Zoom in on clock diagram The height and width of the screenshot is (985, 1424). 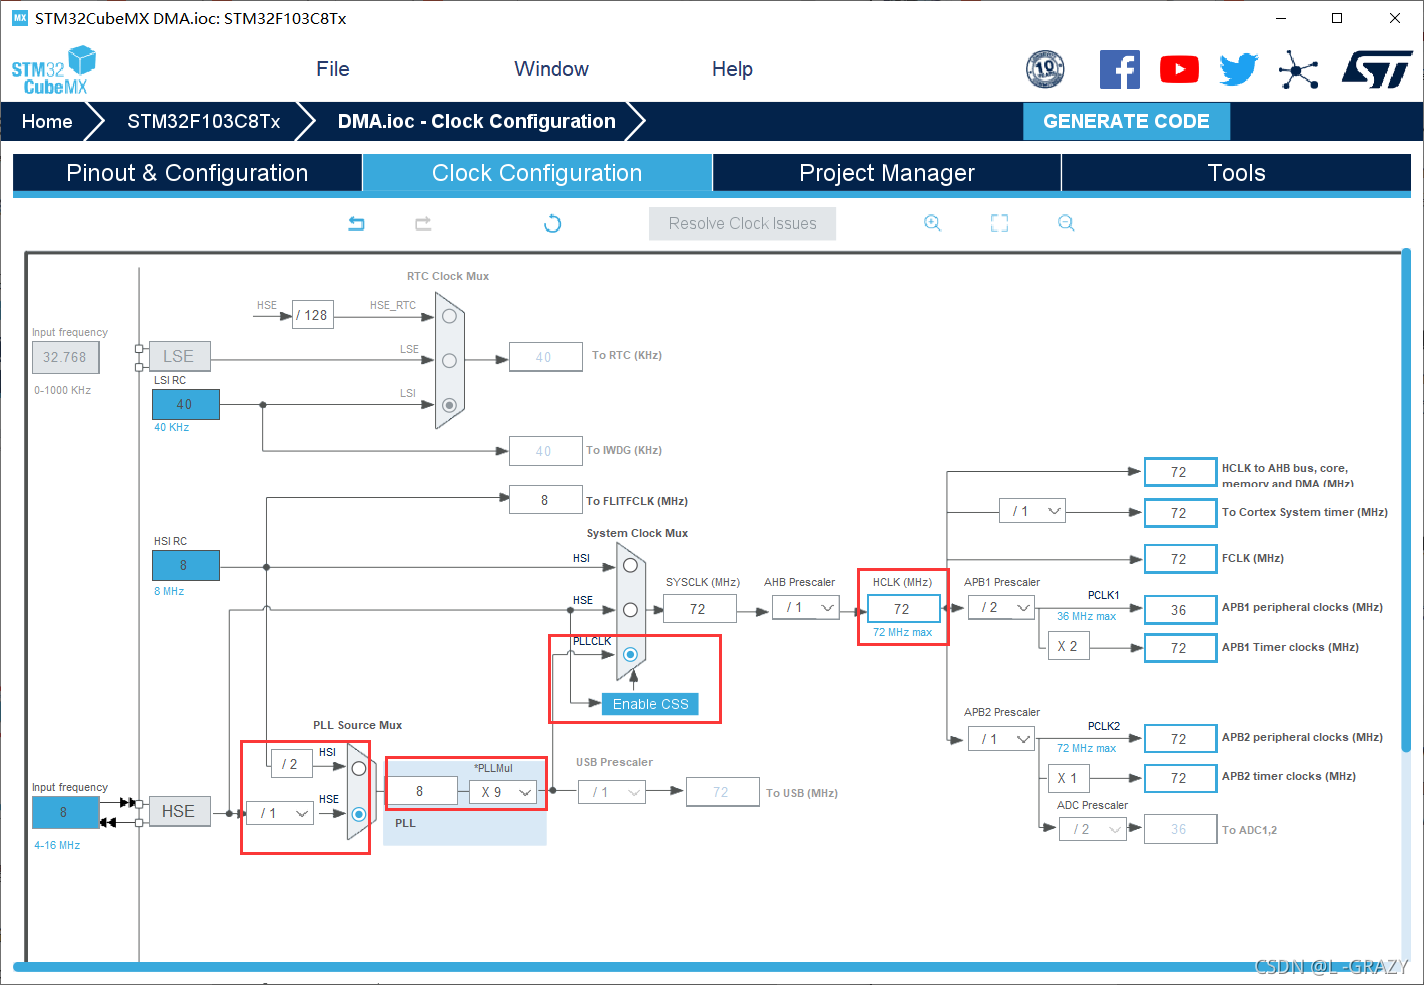(932, 223)
